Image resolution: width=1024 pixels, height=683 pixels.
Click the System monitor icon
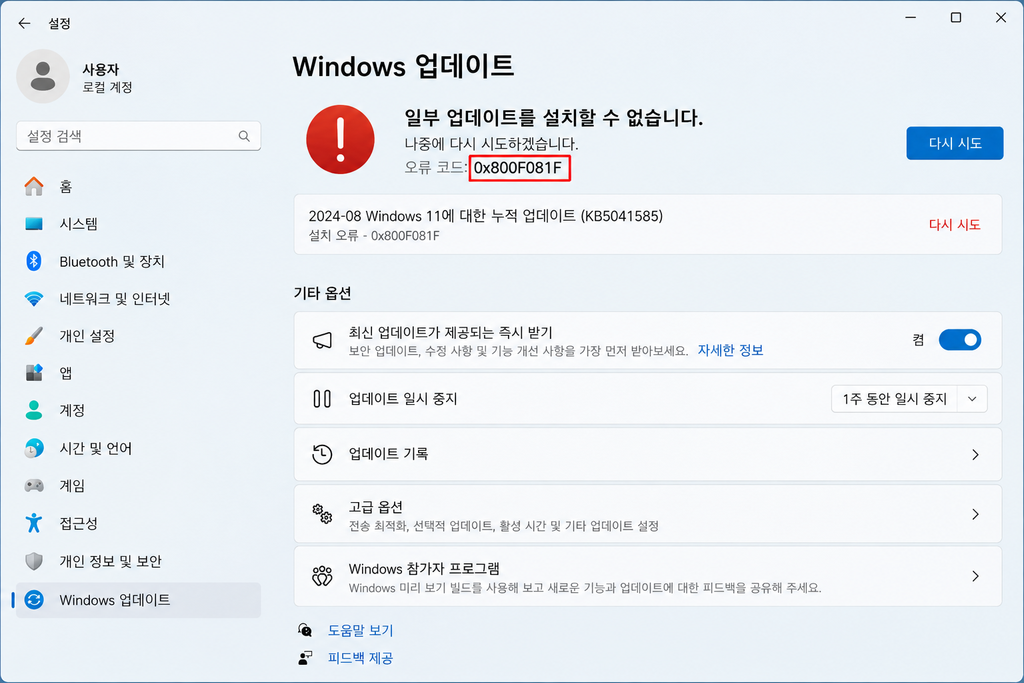[34, 224]
